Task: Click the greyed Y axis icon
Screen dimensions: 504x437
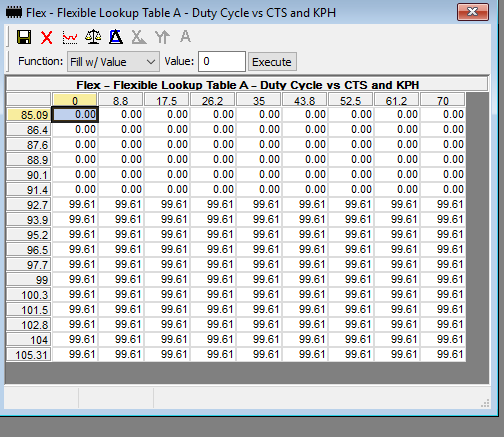Action: (x=162, y=37)
